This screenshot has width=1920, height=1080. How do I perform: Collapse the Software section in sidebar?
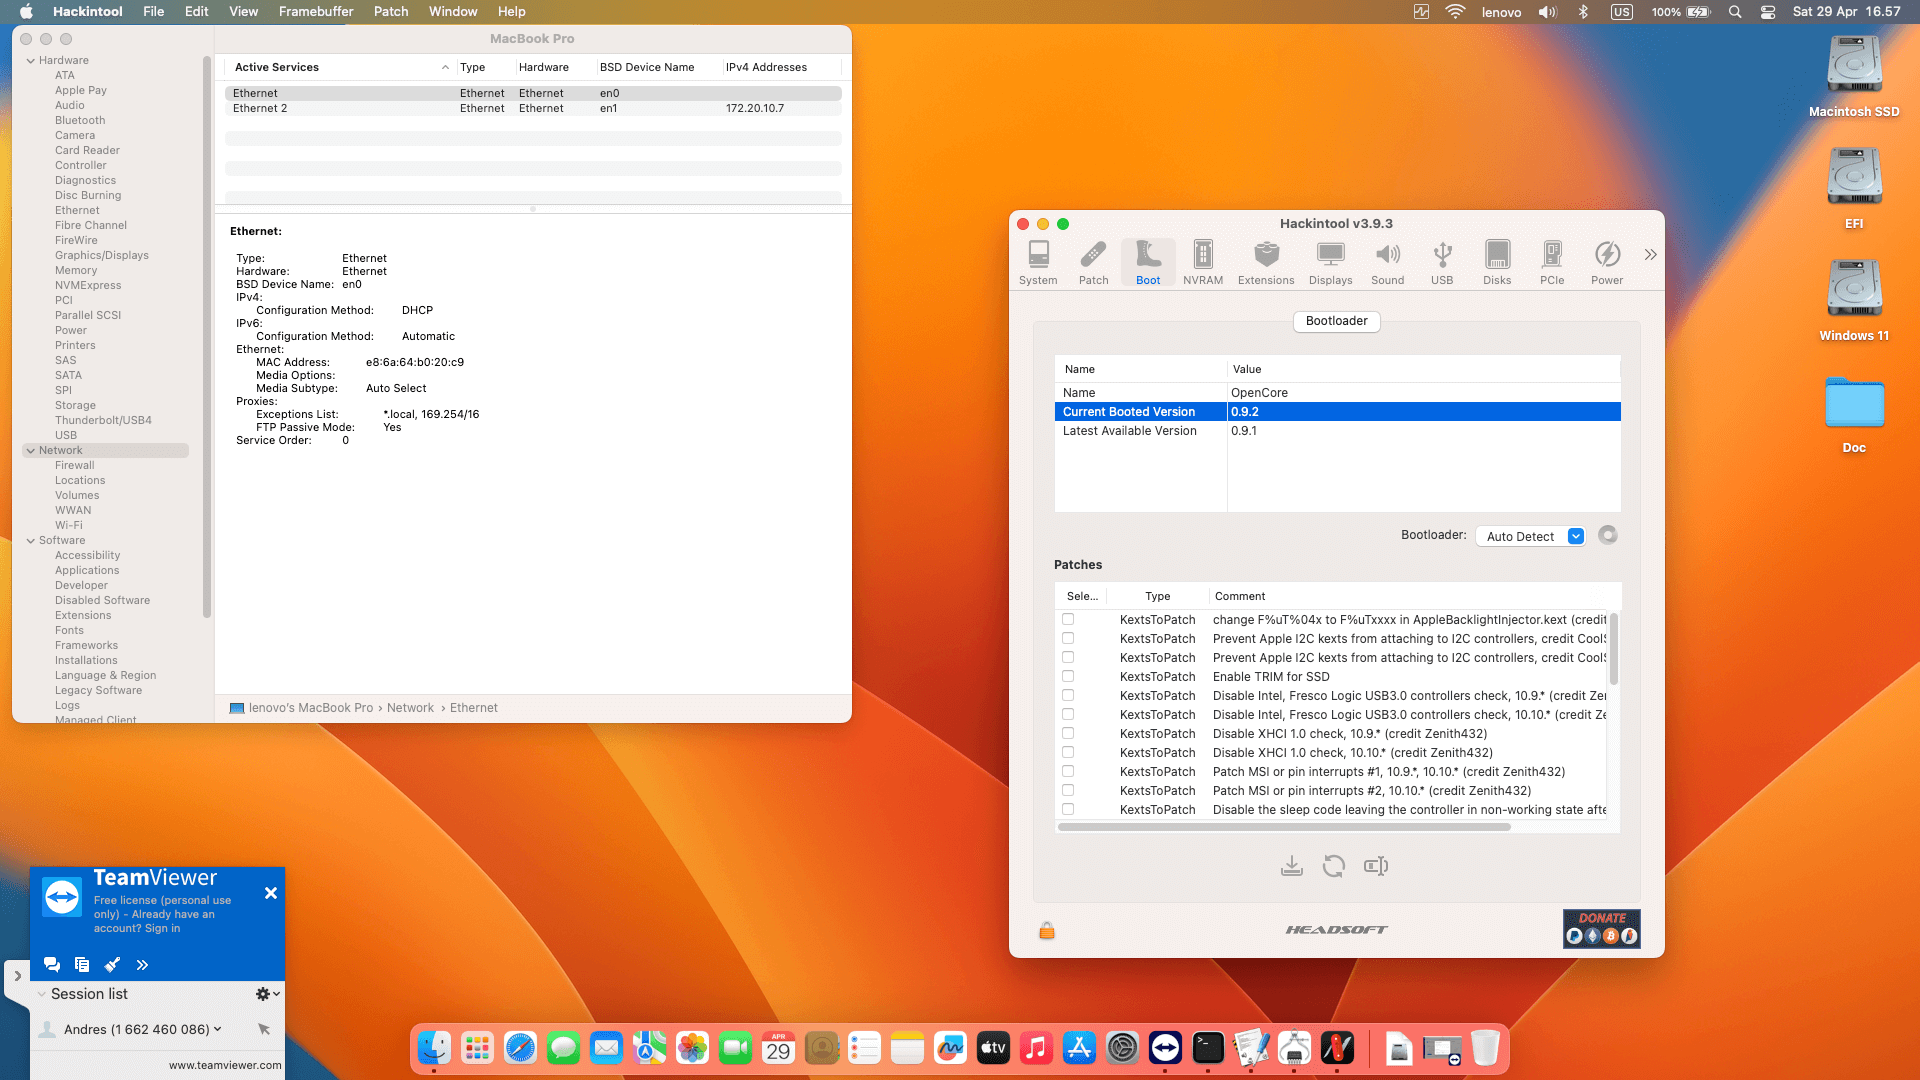point(31,541)
